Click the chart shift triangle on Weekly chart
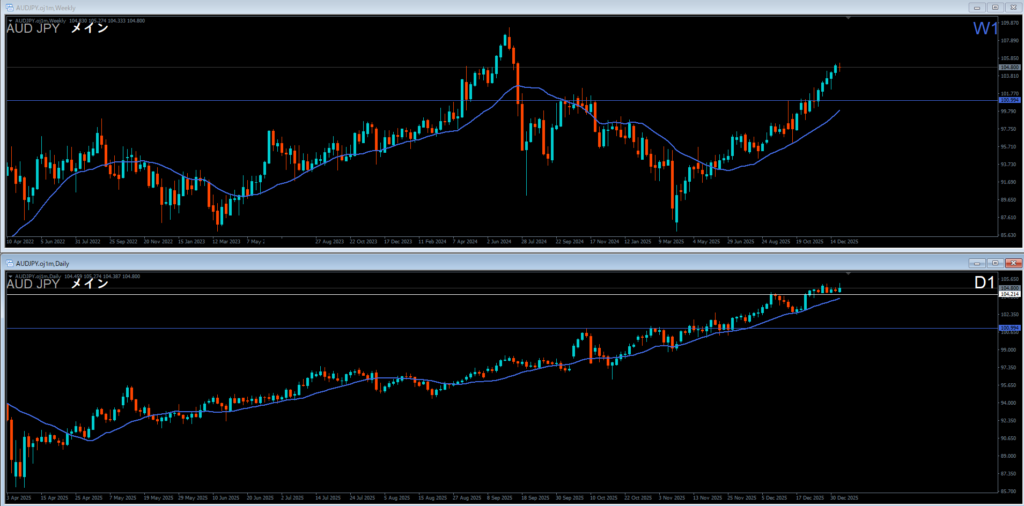The image size is (1024, 506). [x=848, y=19]
